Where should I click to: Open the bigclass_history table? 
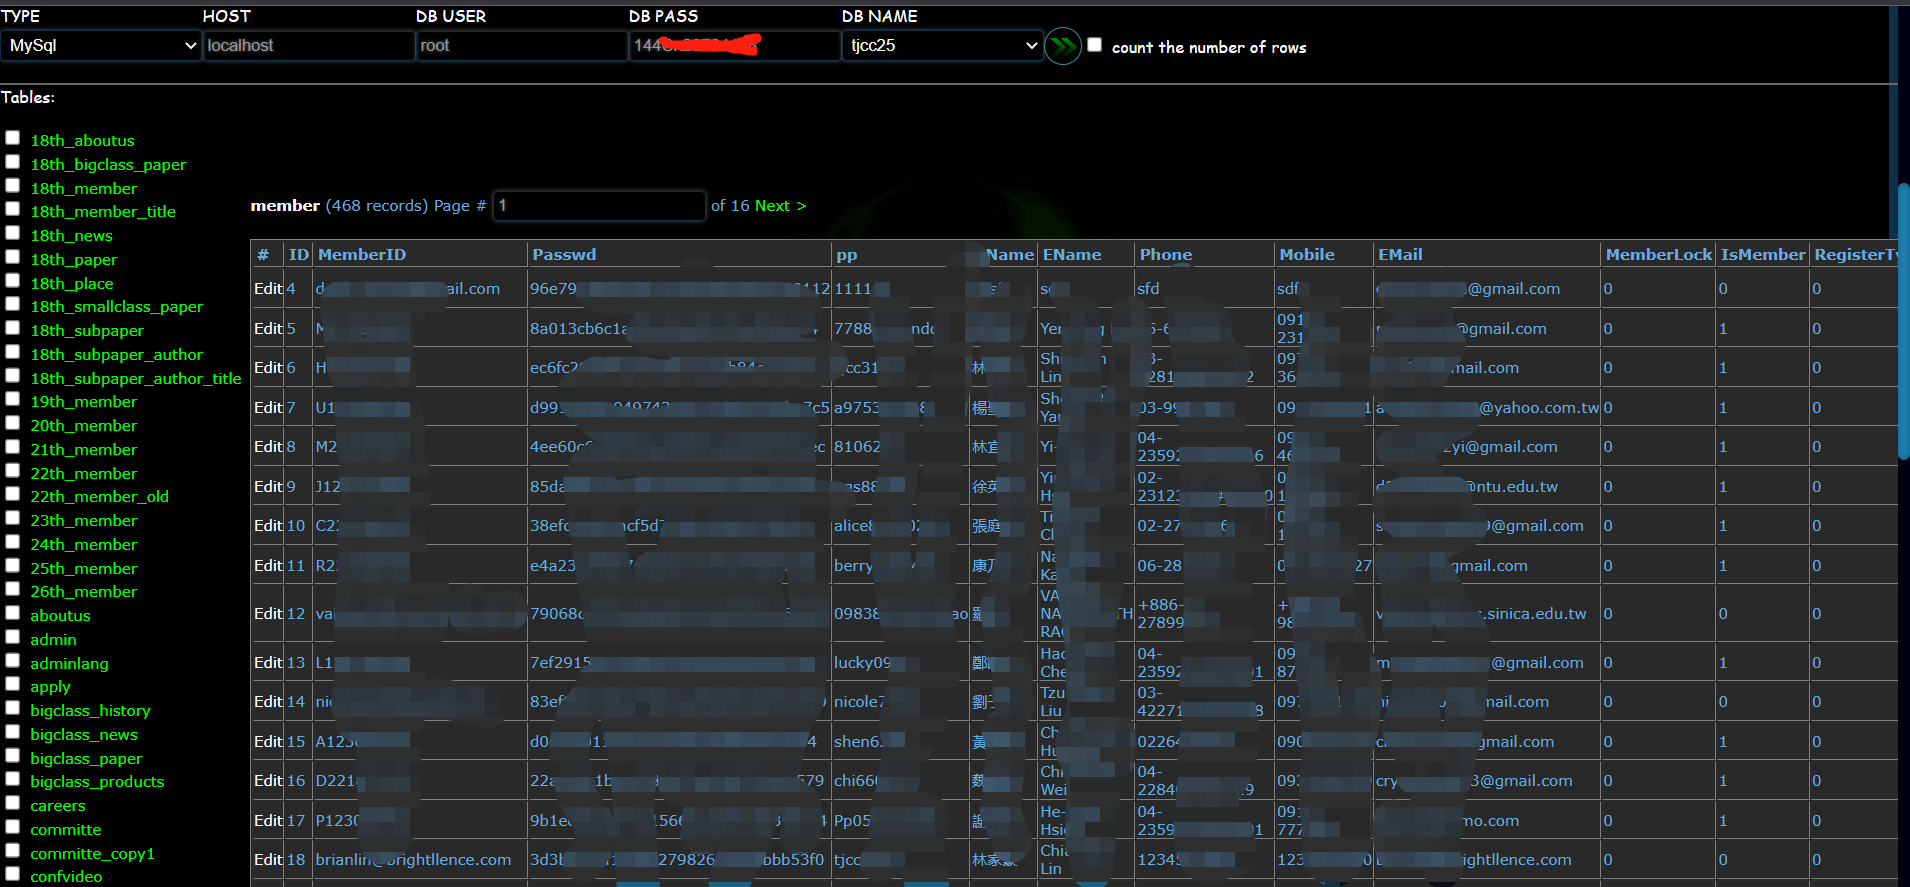pos(90,710)
